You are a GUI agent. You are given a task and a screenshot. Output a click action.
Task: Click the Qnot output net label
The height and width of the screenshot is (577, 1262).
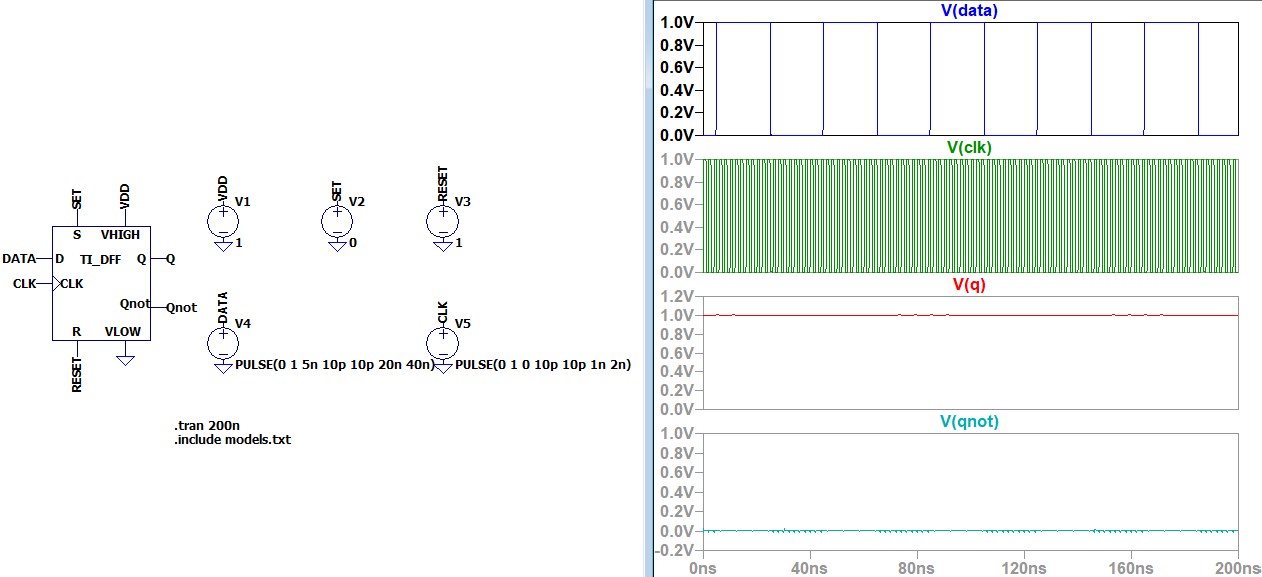182,308
